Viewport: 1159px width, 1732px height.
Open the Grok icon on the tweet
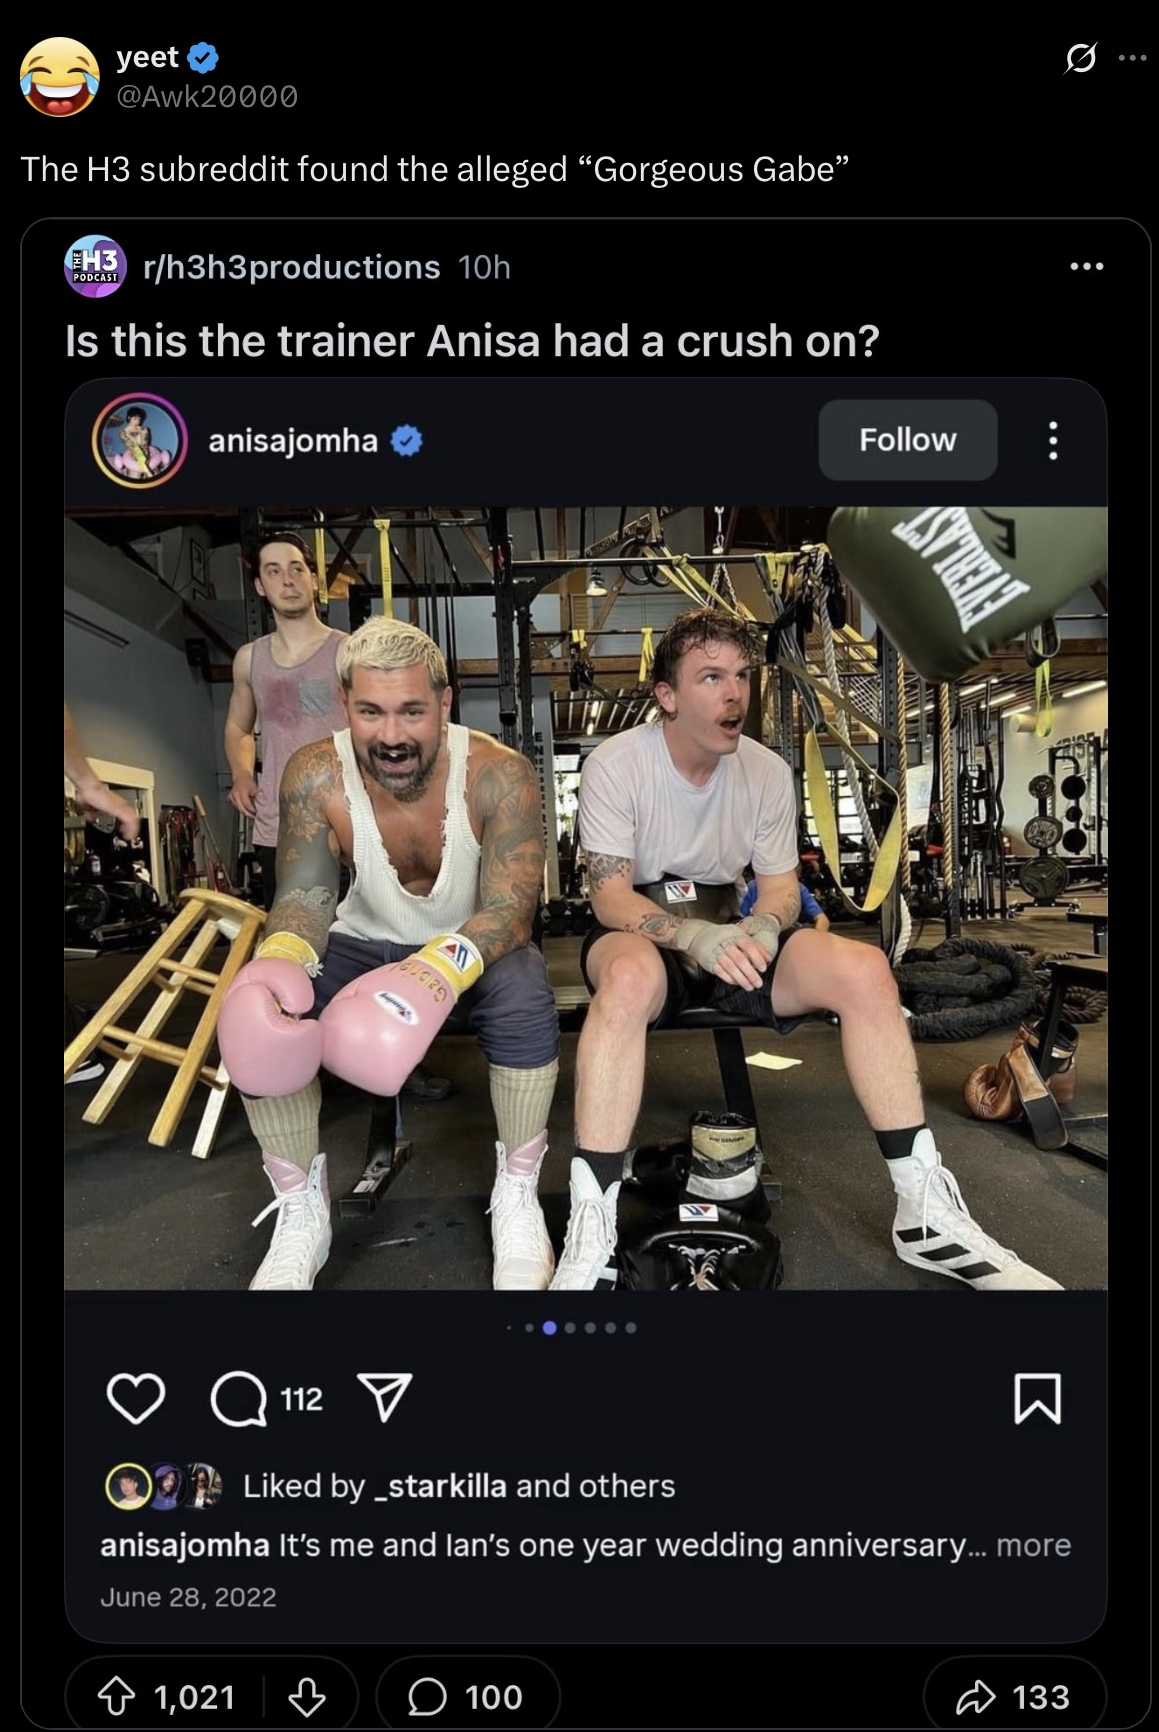[1079, 59]
